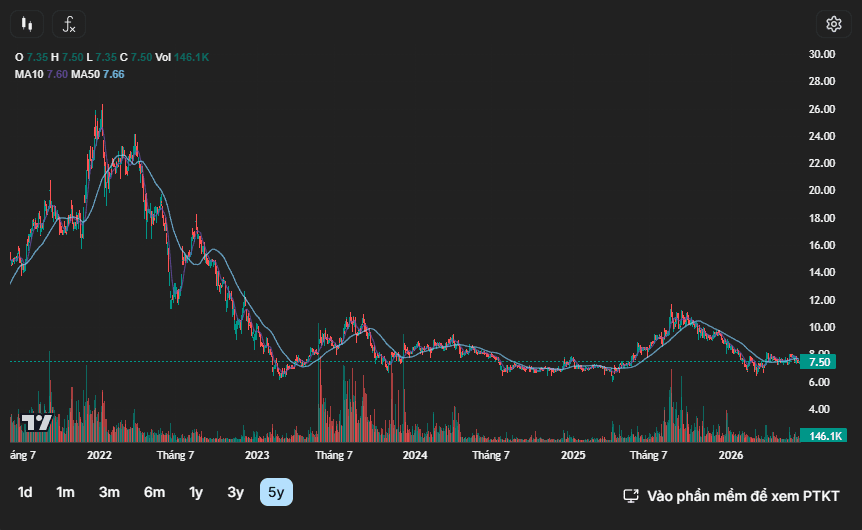Click the MA10 value 7.60
The width and height of the screenshot is (862, 530).
(x=57, y=74)
